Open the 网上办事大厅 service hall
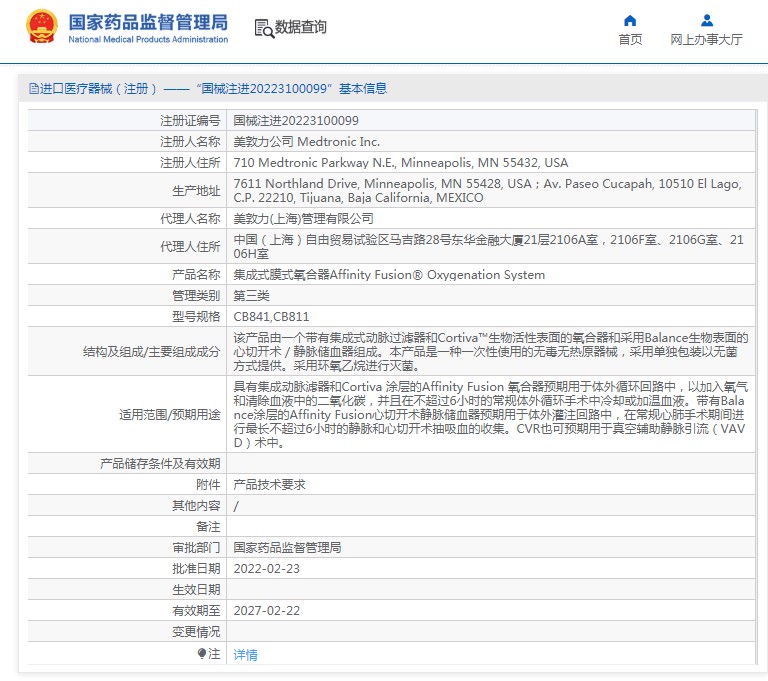 pos(706,40)
